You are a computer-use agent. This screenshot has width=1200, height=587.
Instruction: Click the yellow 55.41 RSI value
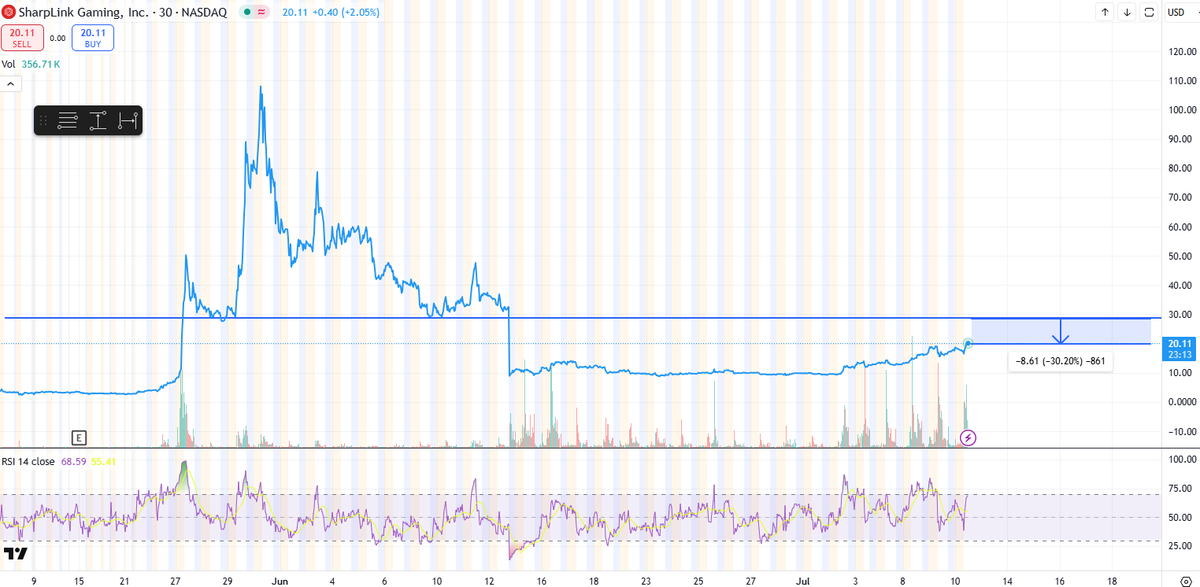coord(105,462)
